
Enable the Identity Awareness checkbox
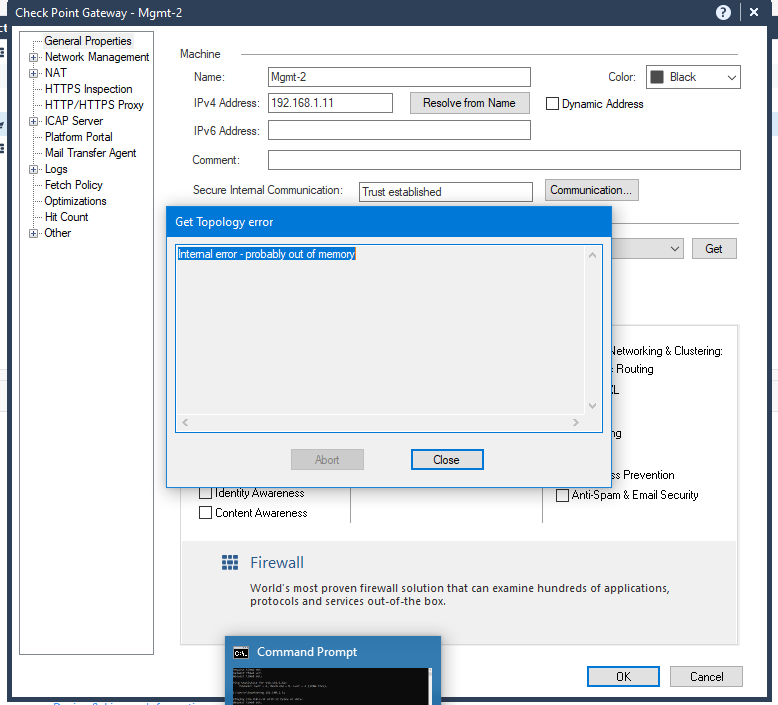[x=205, y=493]
